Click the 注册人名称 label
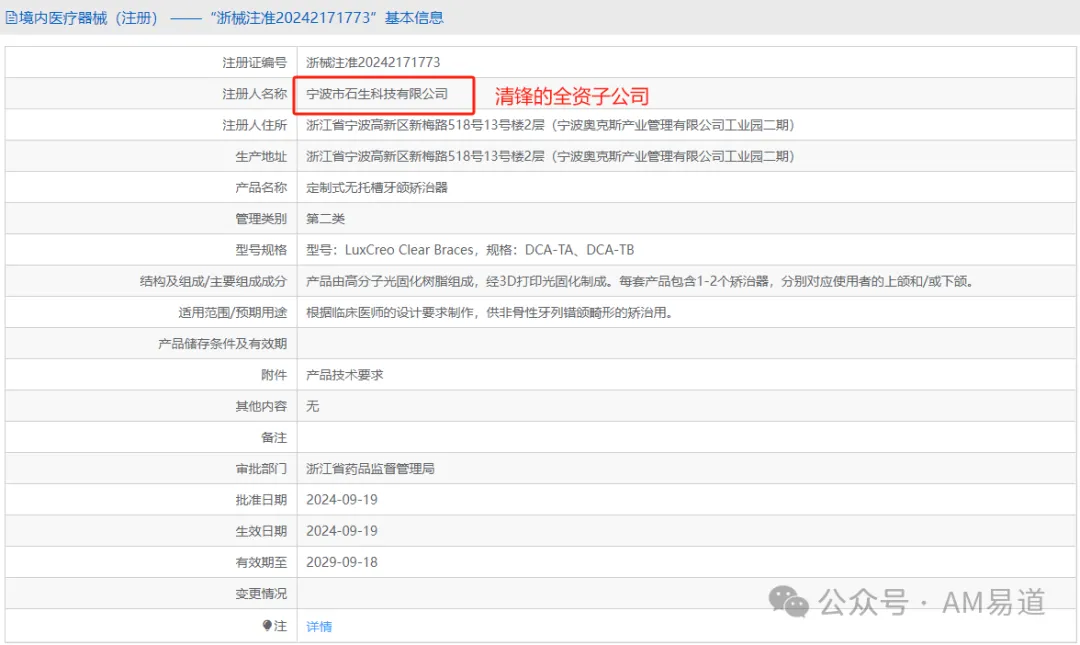This screenshot has width=1080, height=645. (x=254, y=94)
